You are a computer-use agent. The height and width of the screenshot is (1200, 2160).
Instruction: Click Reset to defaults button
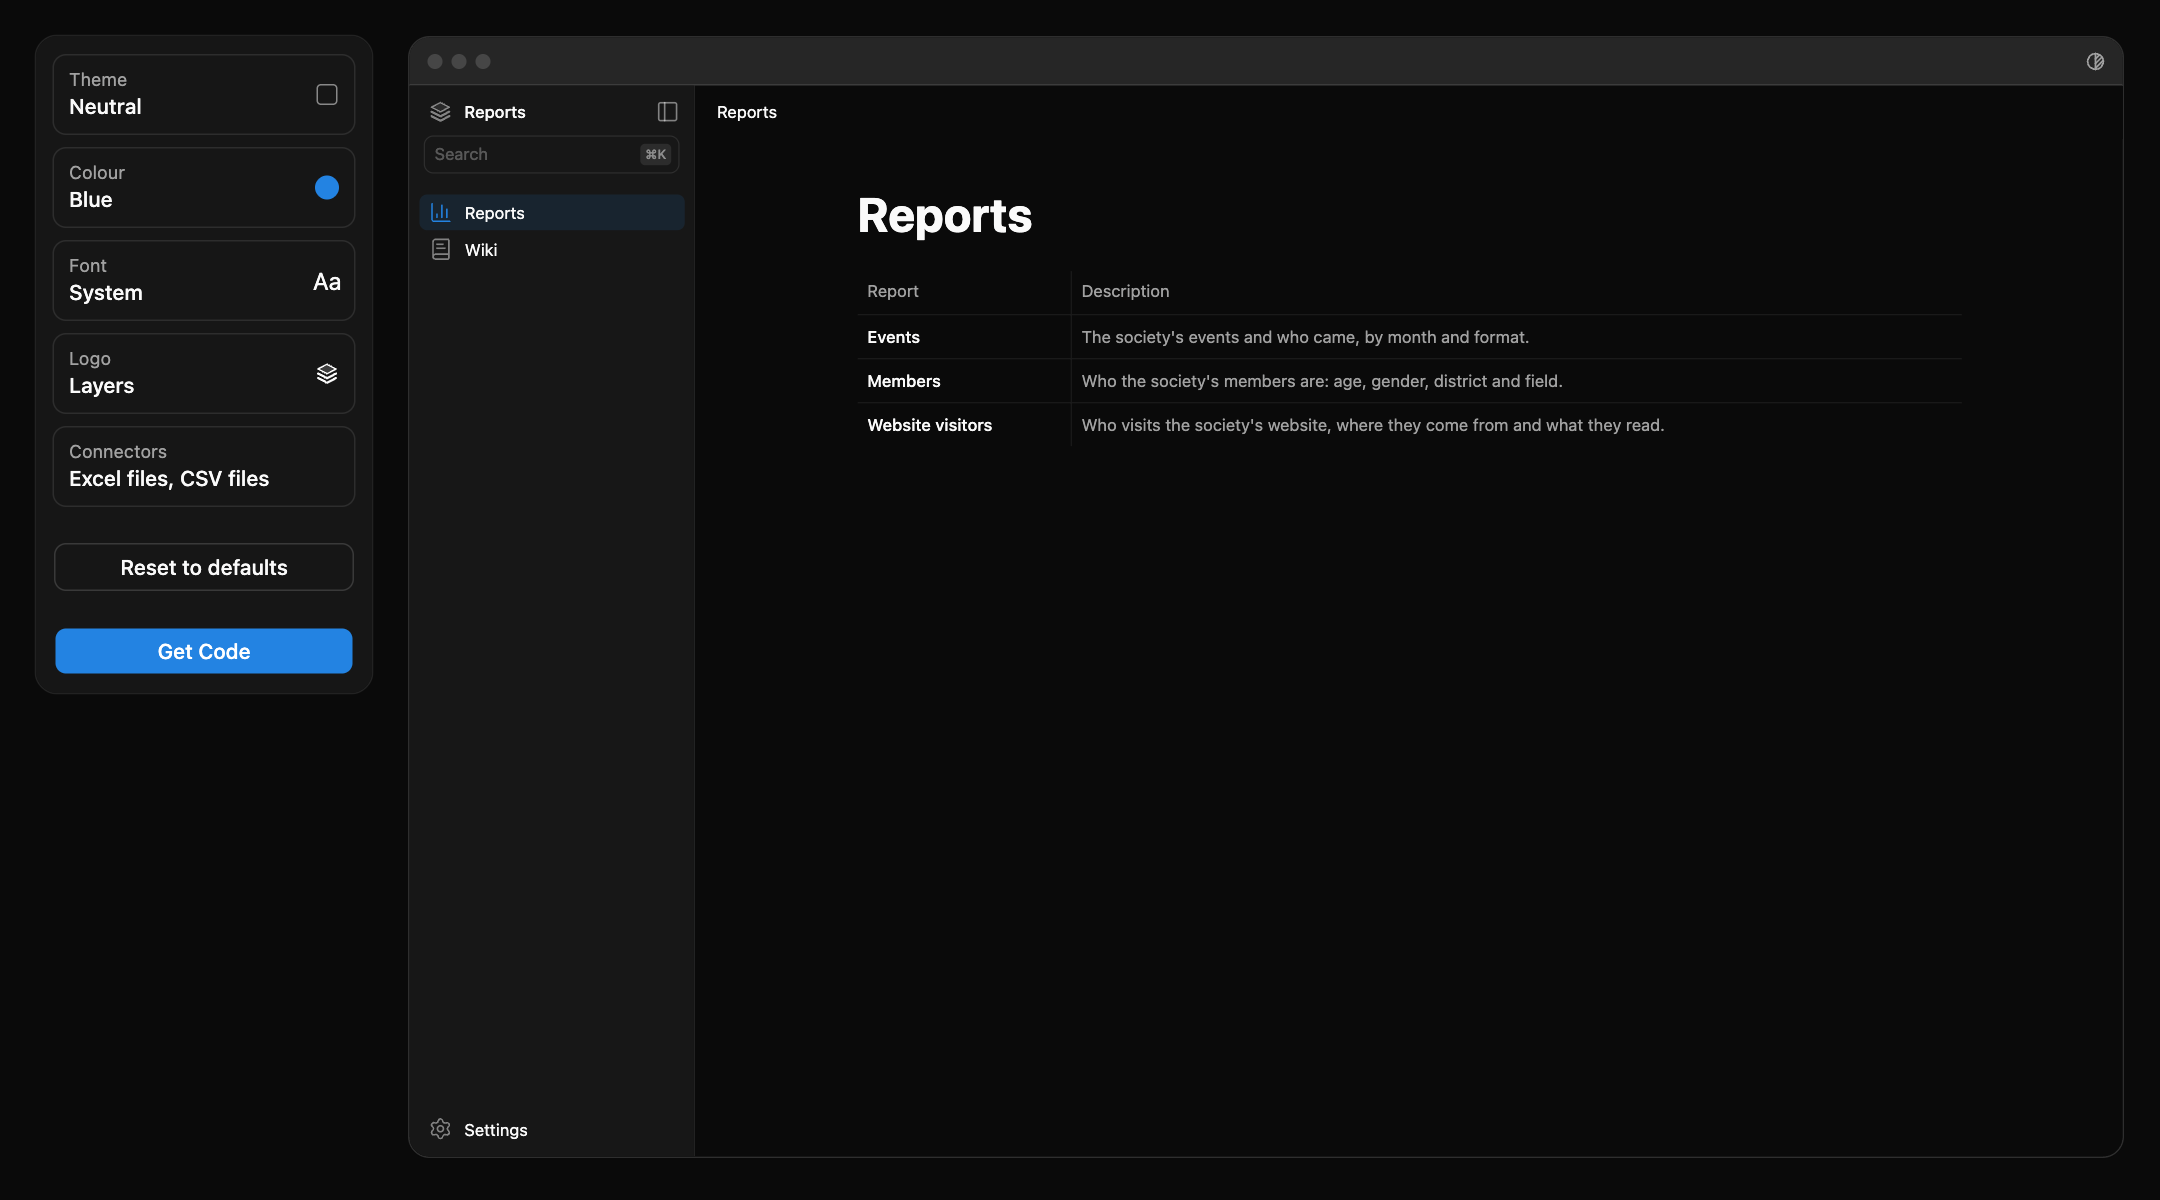204,567
